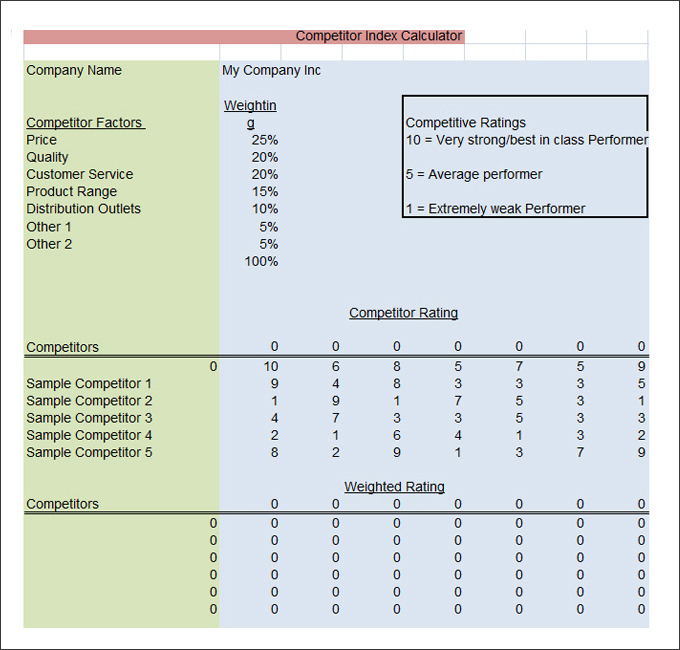Select the 25% weighting for Price

[x=265, y=140]
